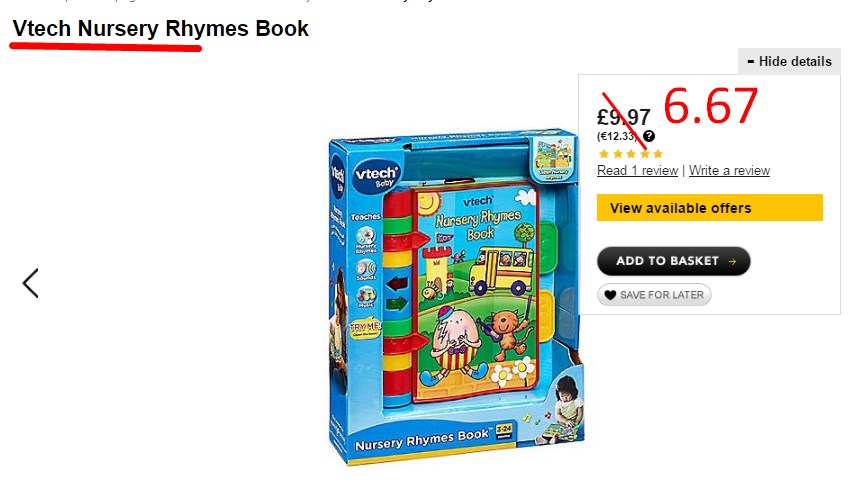Click the arrow icon on Add to Basket
The width and height of the screenshot is (863, 497).
click(x=732, y=261)
